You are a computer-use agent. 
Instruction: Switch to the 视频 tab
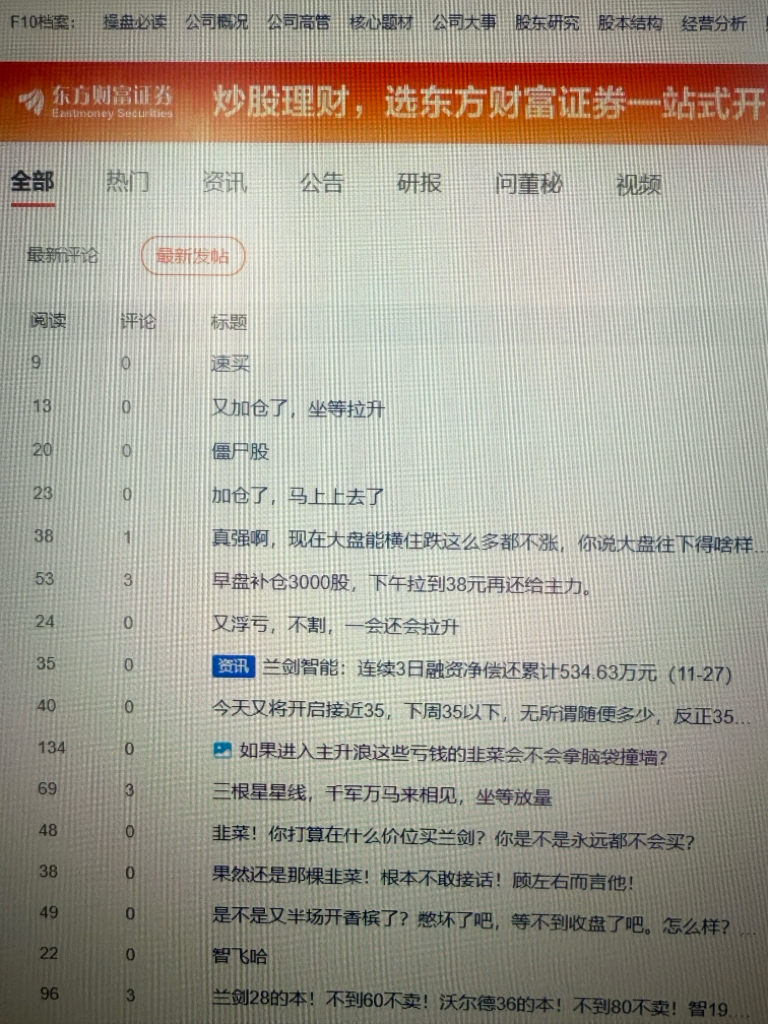638,185
